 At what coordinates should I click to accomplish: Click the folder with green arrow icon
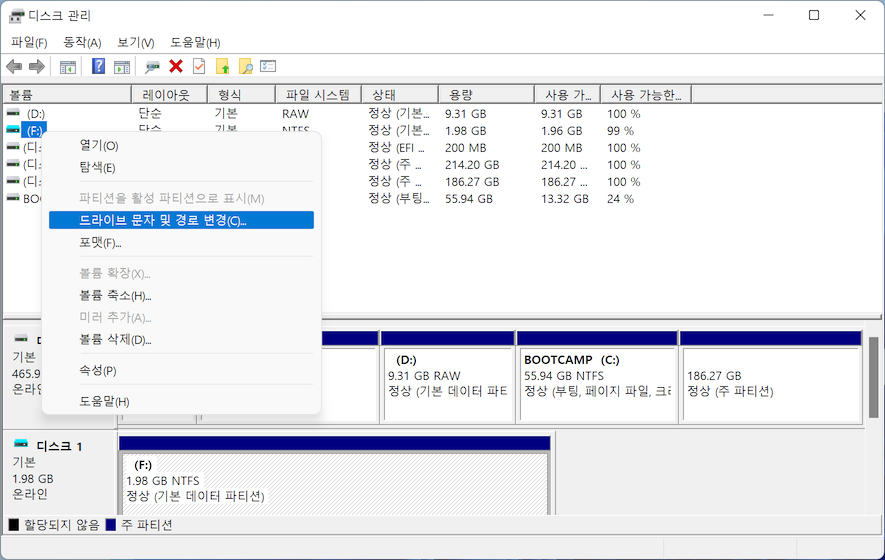[223, 67]
